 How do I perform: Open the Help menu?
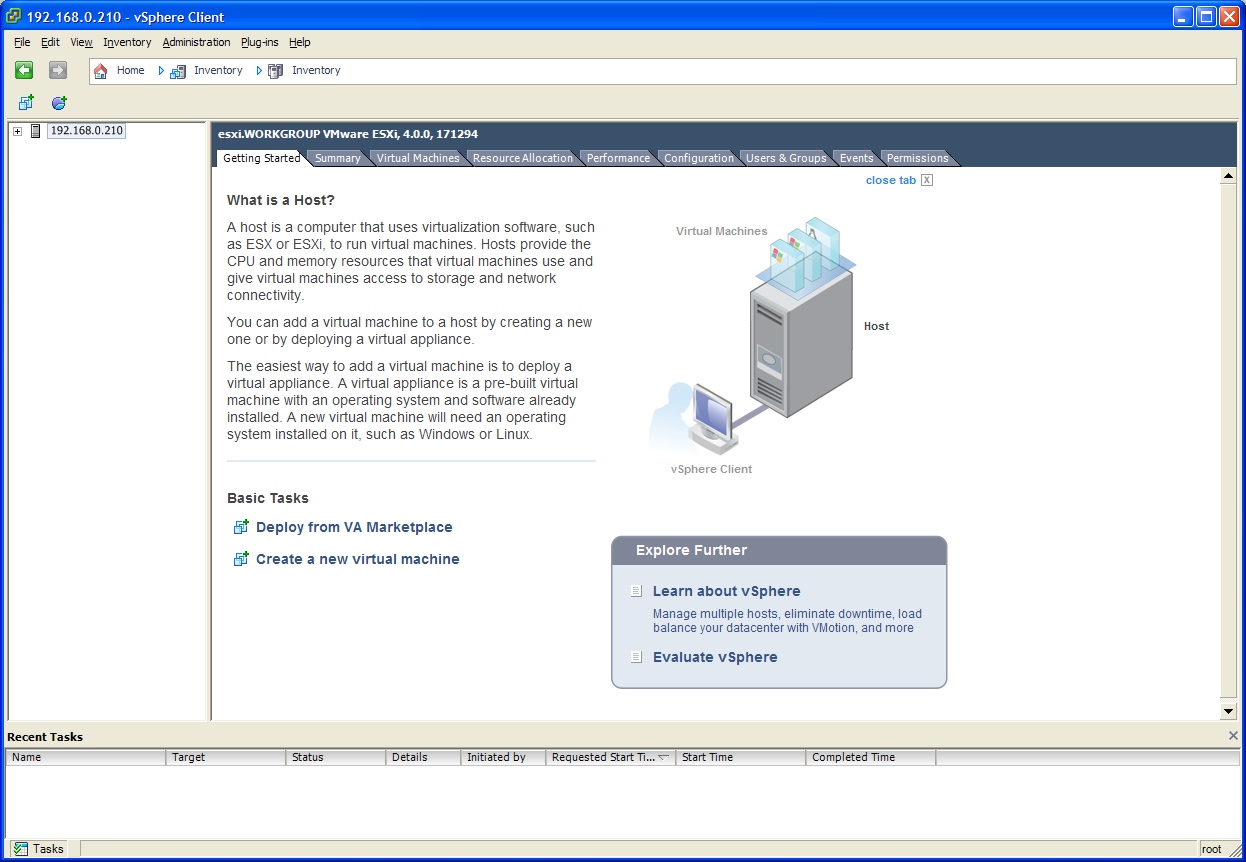pos(300,42)
